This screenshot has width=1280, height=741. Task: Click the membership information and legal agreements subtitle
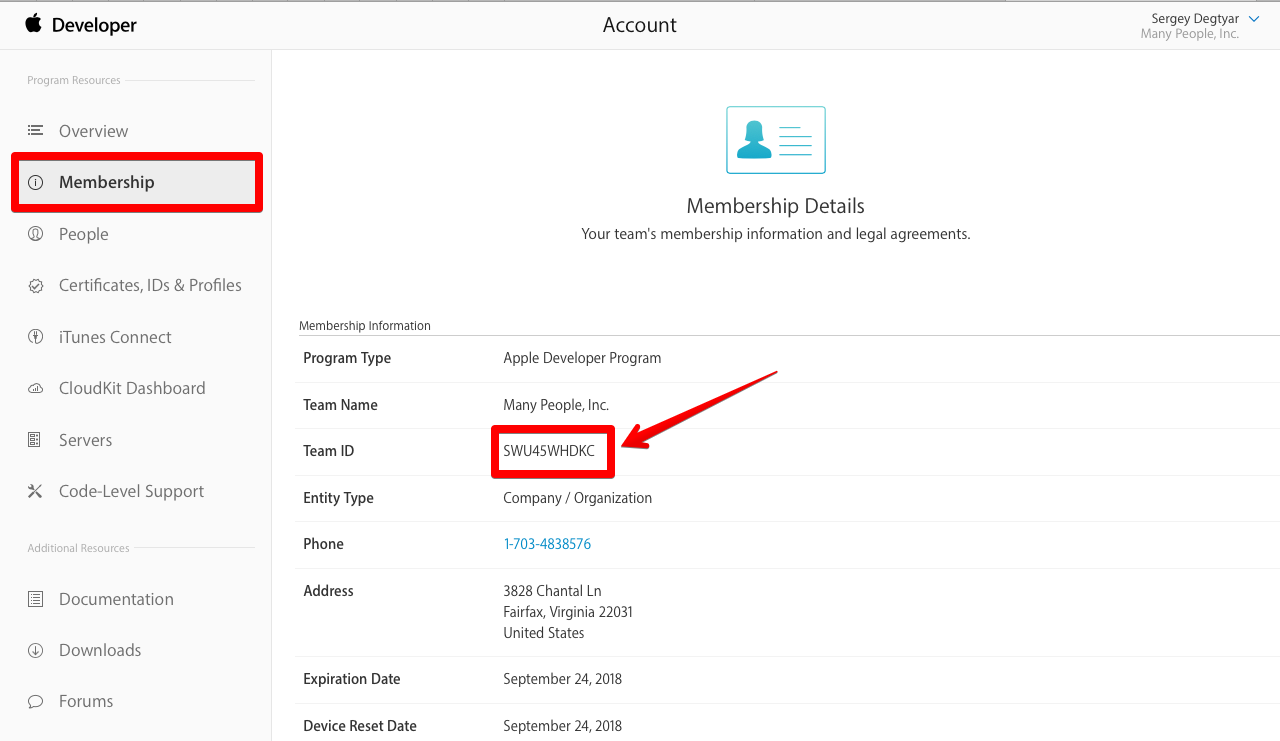(776, 234)
